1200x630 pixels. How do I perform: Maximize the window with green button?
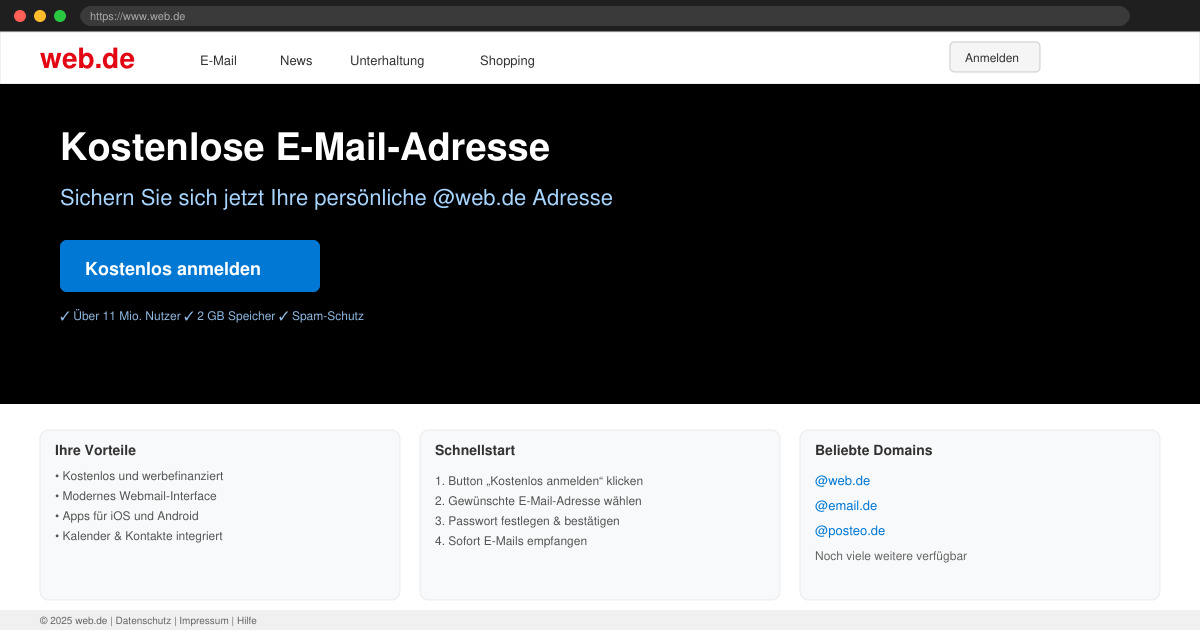60,16
